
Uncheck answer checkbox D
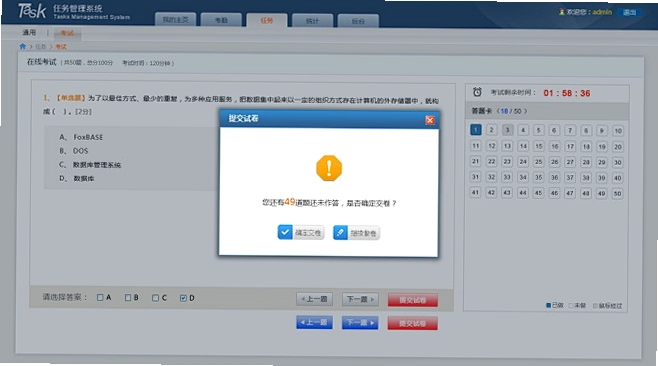(183, 298)
